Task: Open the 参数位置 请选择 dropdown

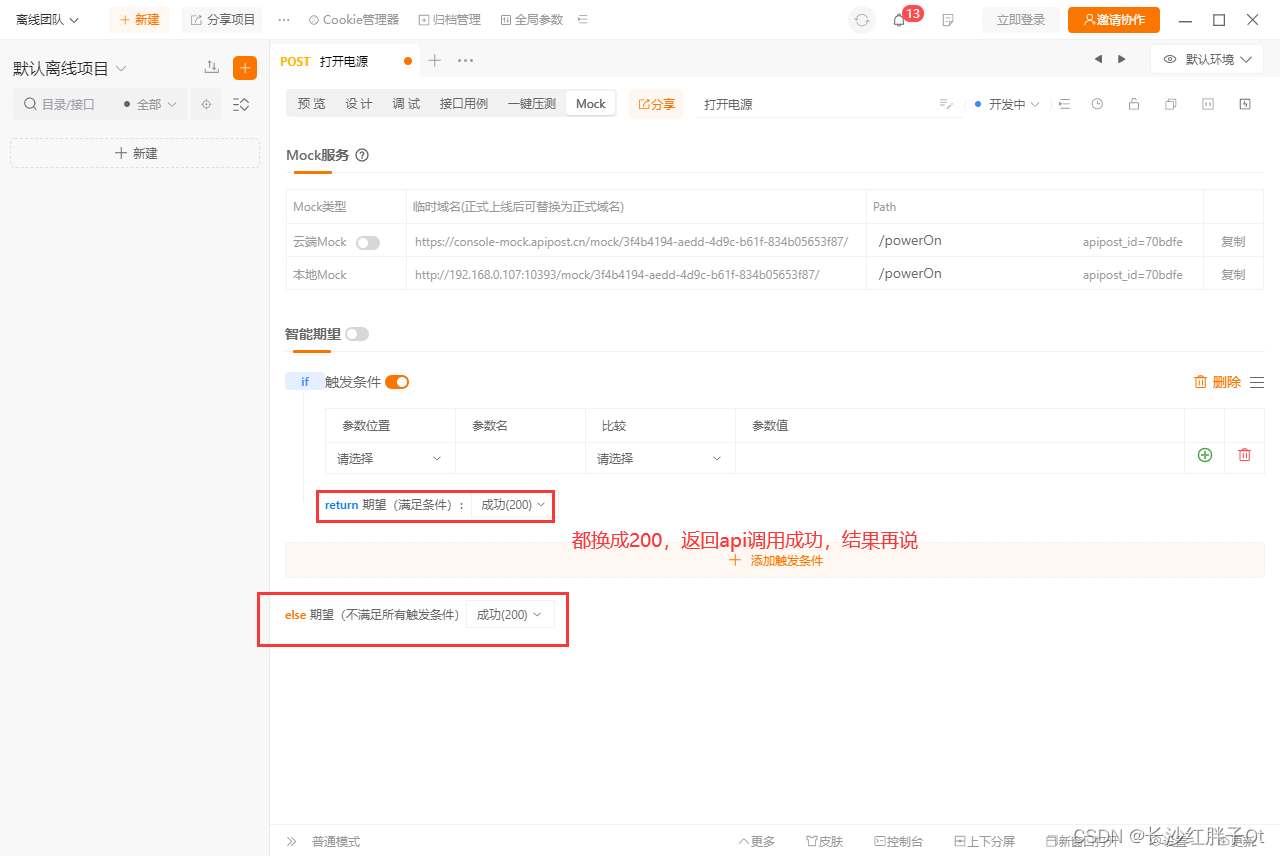Action: pyautogui.click(x=390, y=458)
